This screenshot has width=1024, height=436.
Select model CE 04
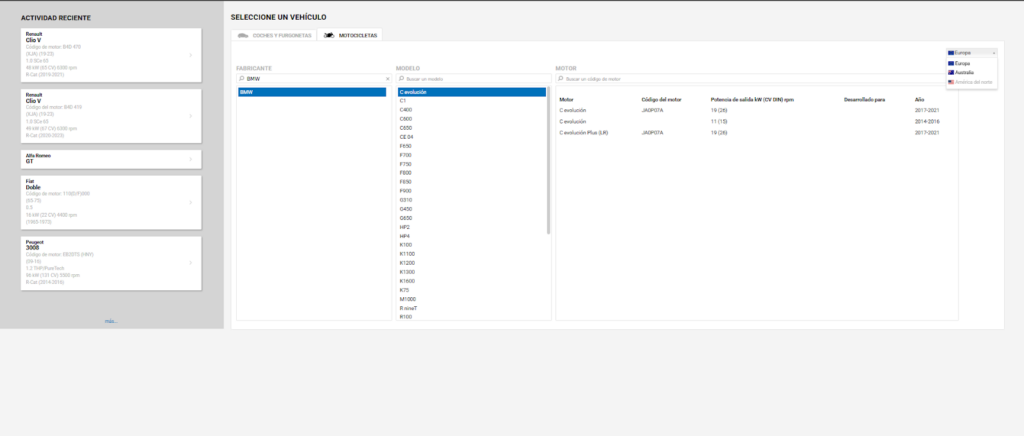coord(472,137)
